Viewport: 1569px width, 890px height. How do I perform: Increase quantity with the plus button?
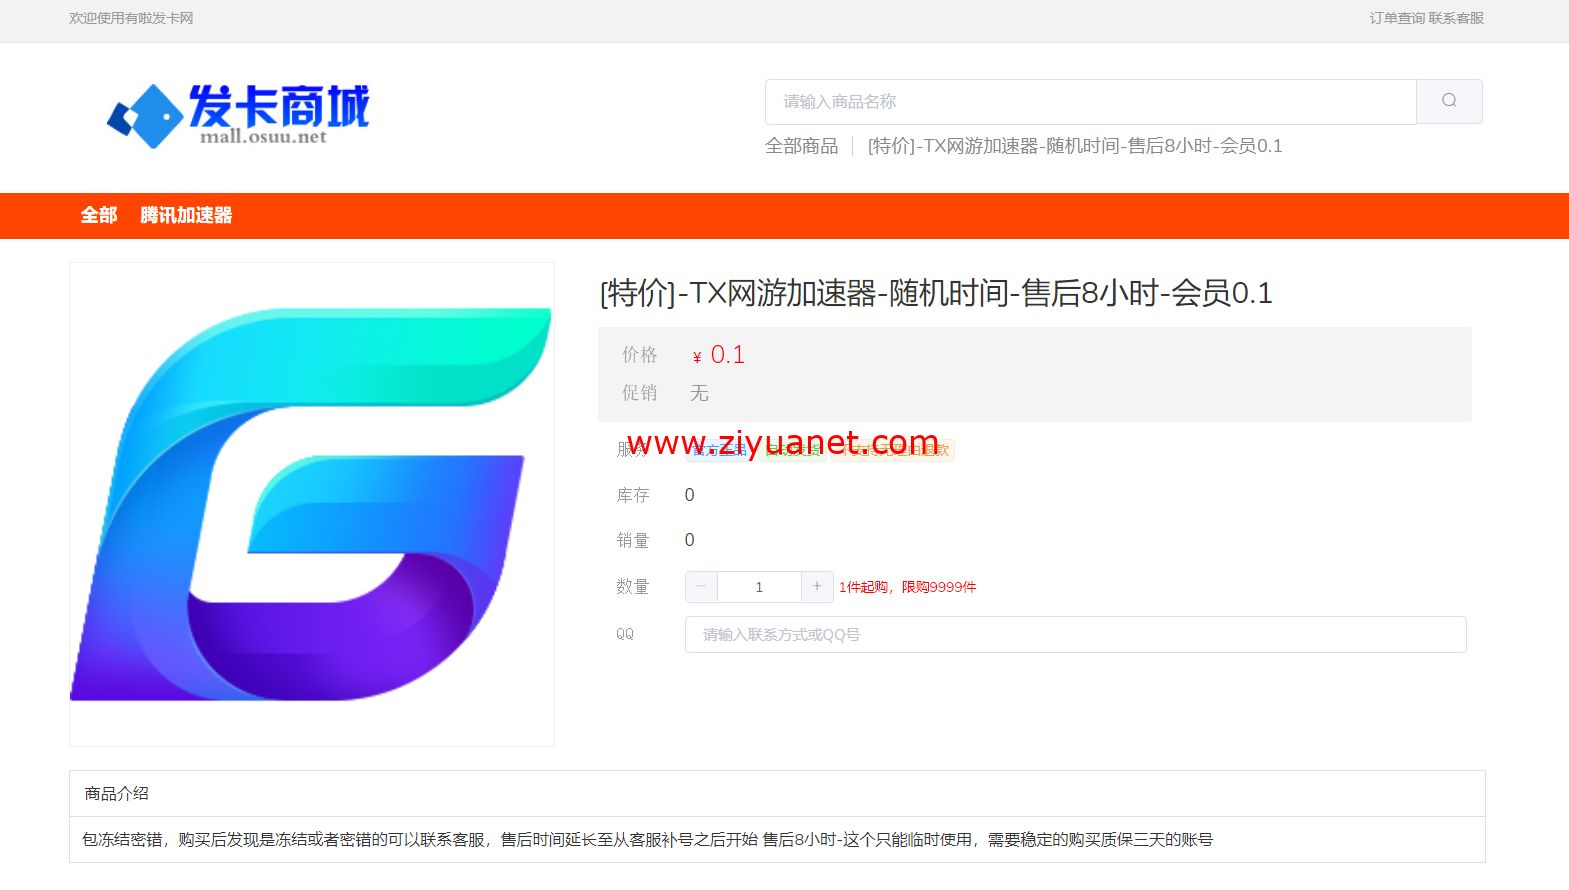817,587
